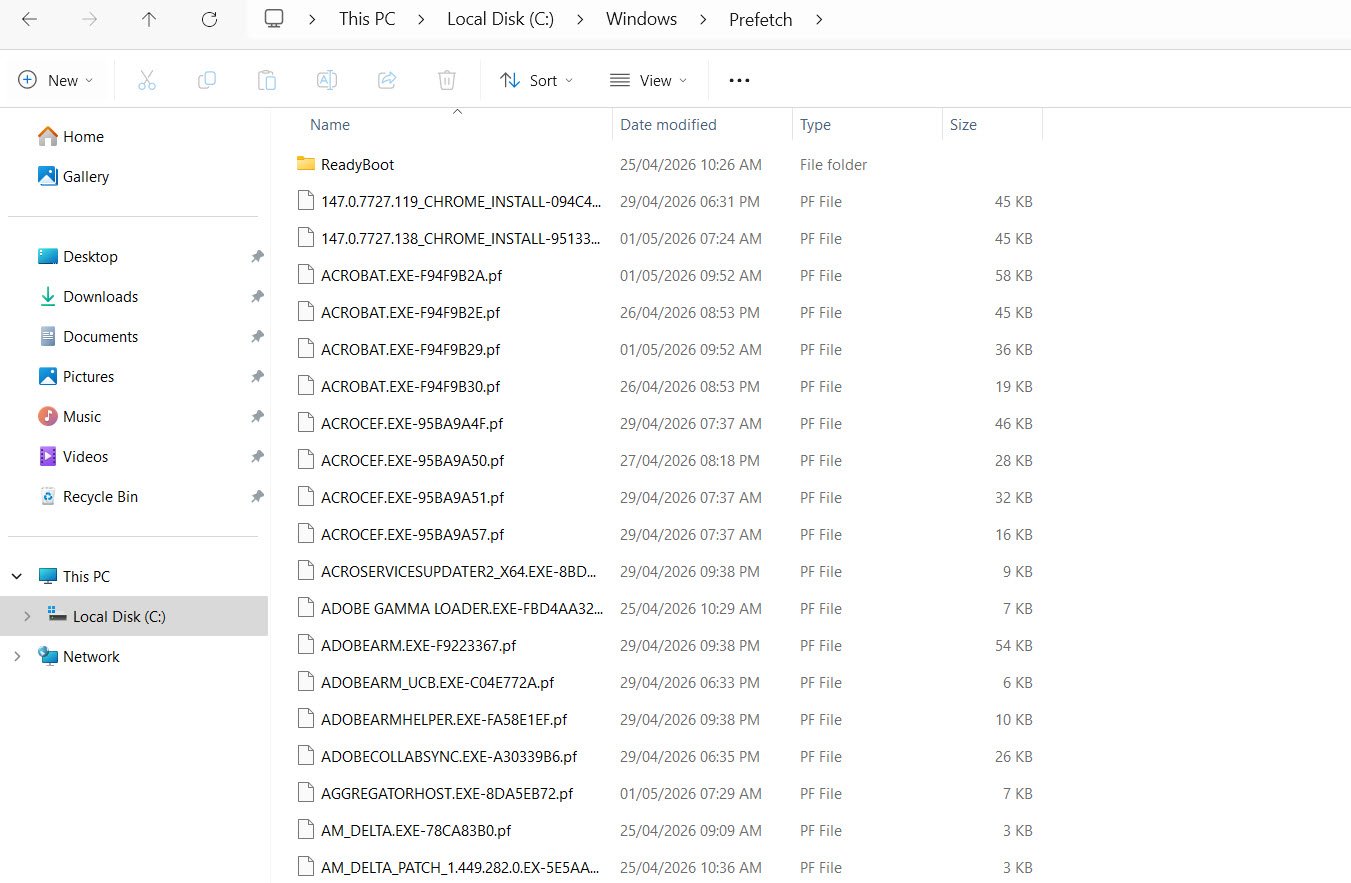Click the Prefetch breadcrumb segment
Image resolution: width=1351 pixels, height=883 pixels.
(760, 19)
